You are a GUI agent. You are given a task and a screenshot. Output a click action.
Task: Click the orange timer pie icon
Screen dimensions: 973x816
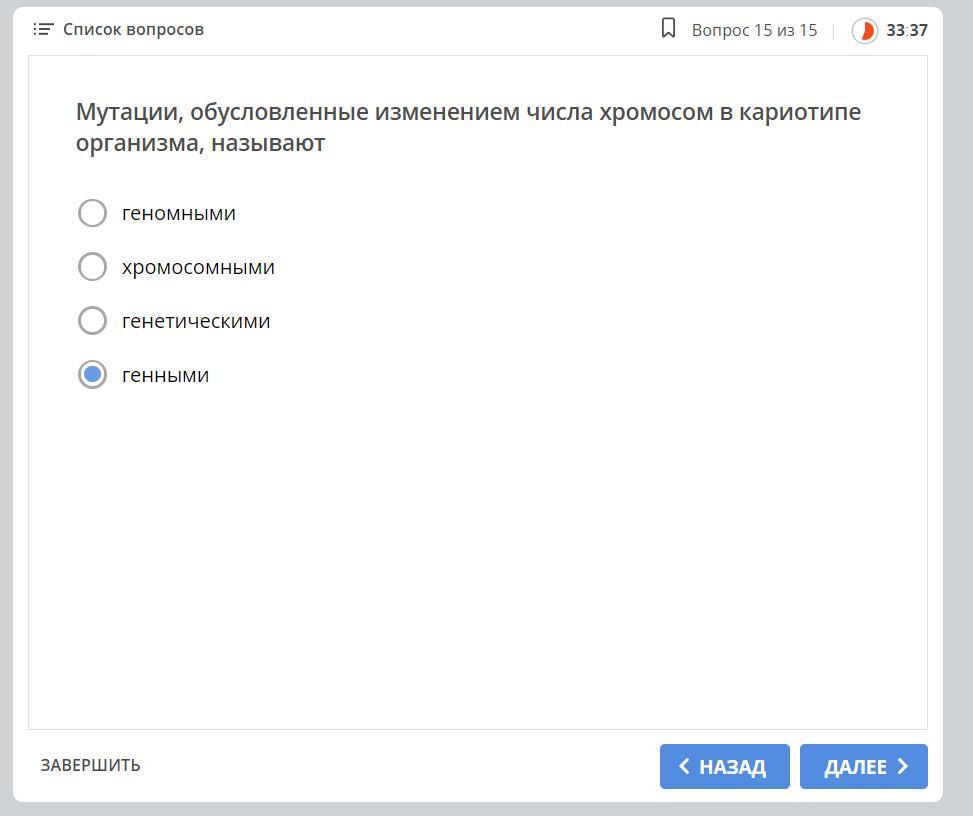point(864,31)
